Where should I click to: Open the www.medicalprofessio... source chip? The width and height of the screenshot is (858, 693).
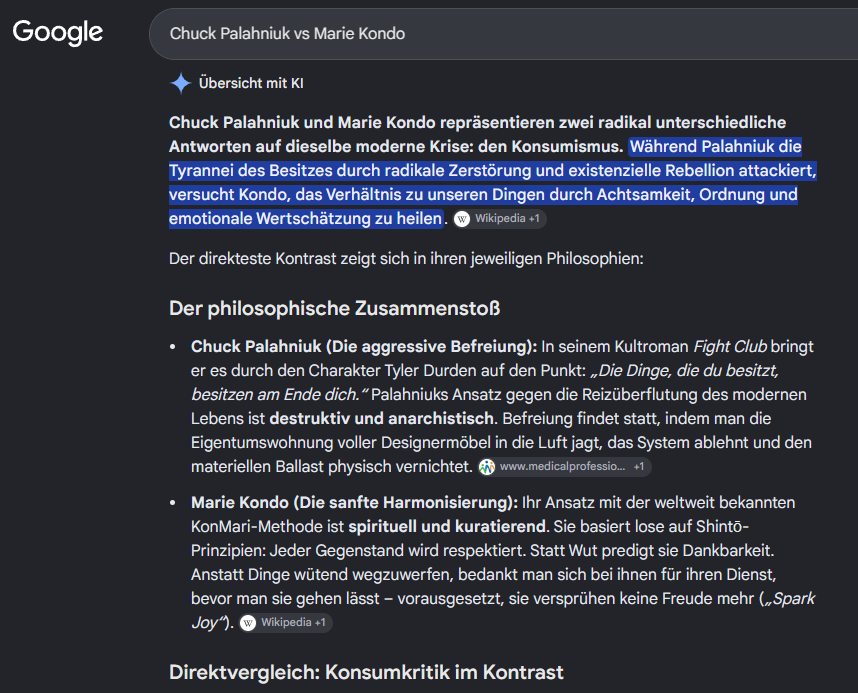point(564,467)
